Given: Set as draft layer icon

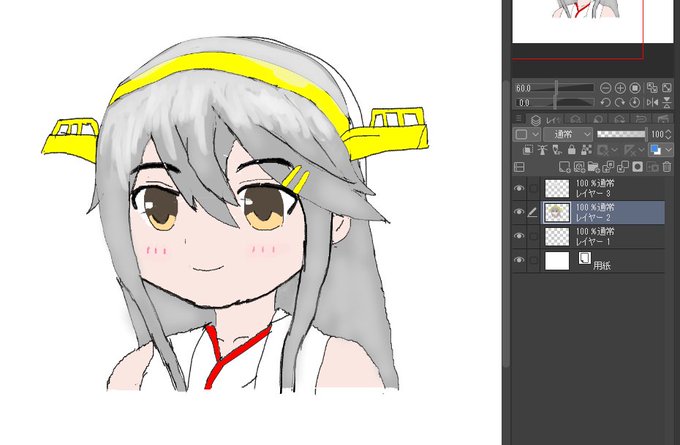Looking at the screenshot, I should click(557, 150).
